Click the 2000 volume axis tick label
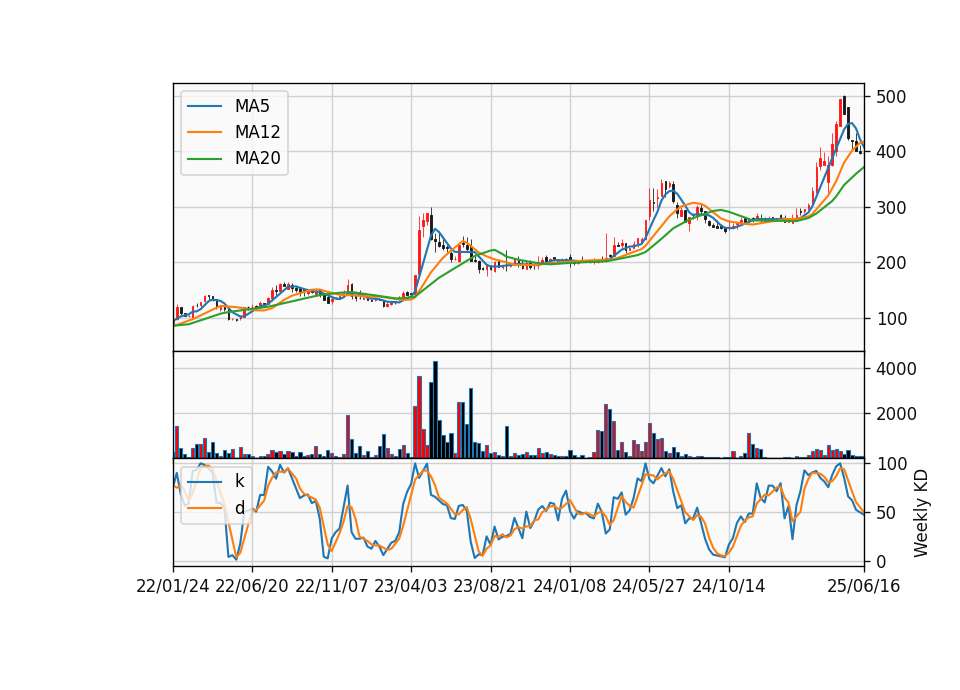This screenshot has height=690, width=960. click(896, 414)
